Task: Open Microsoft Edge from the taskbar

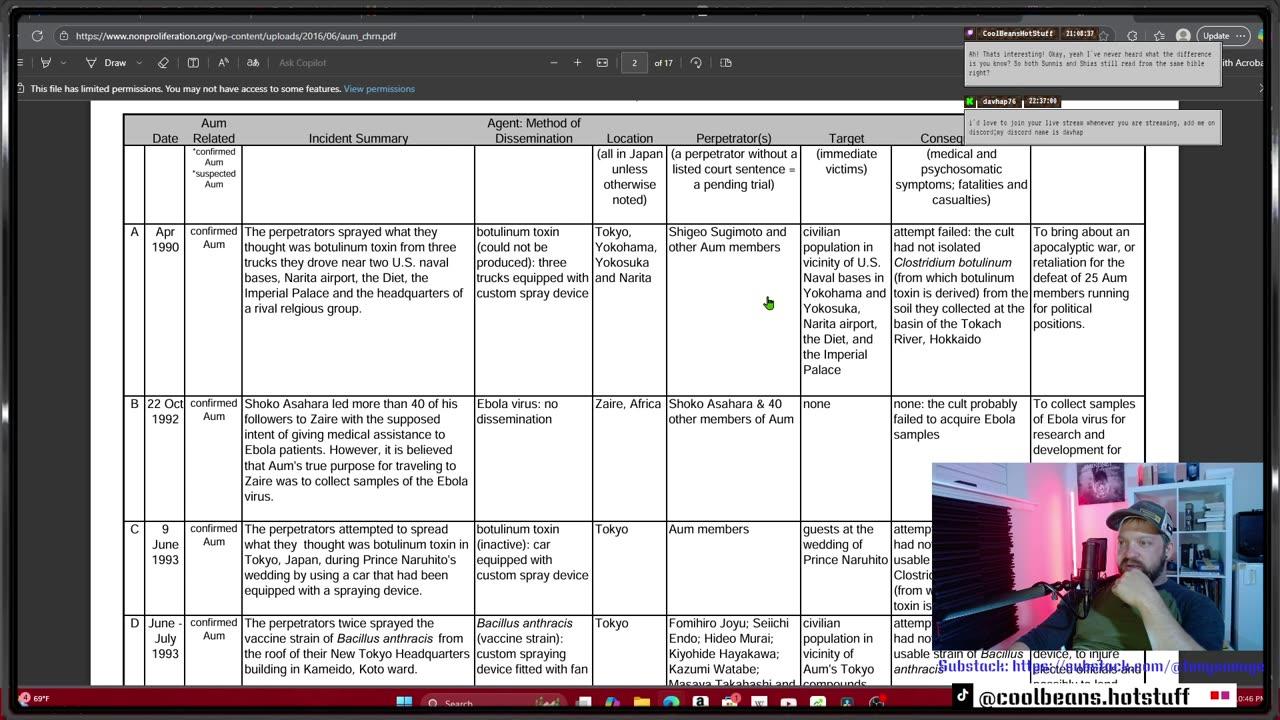Action: click(x=671, y=703)
